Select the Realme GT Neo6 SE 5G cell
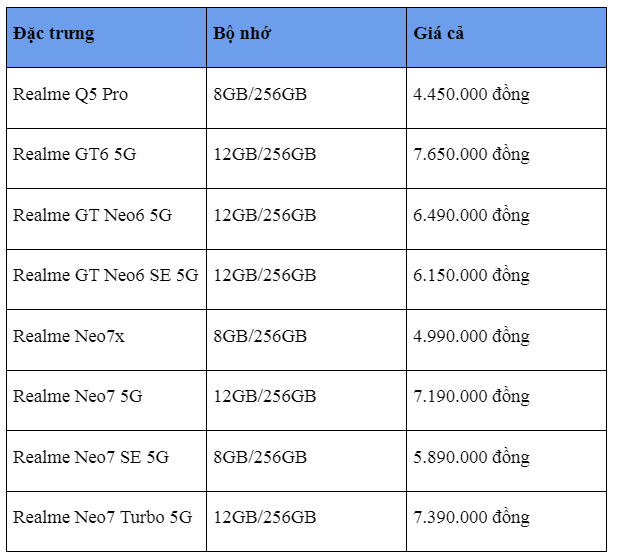The height and width of the screenshot is (558, 617). coord(105,276)
